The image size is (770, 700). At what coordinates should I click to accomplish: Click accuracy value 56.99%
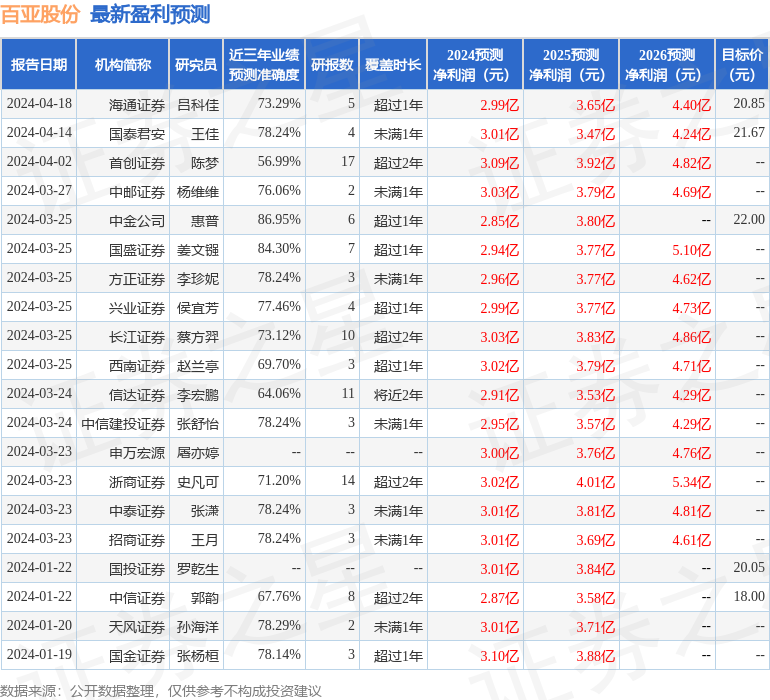pos(279,161)
